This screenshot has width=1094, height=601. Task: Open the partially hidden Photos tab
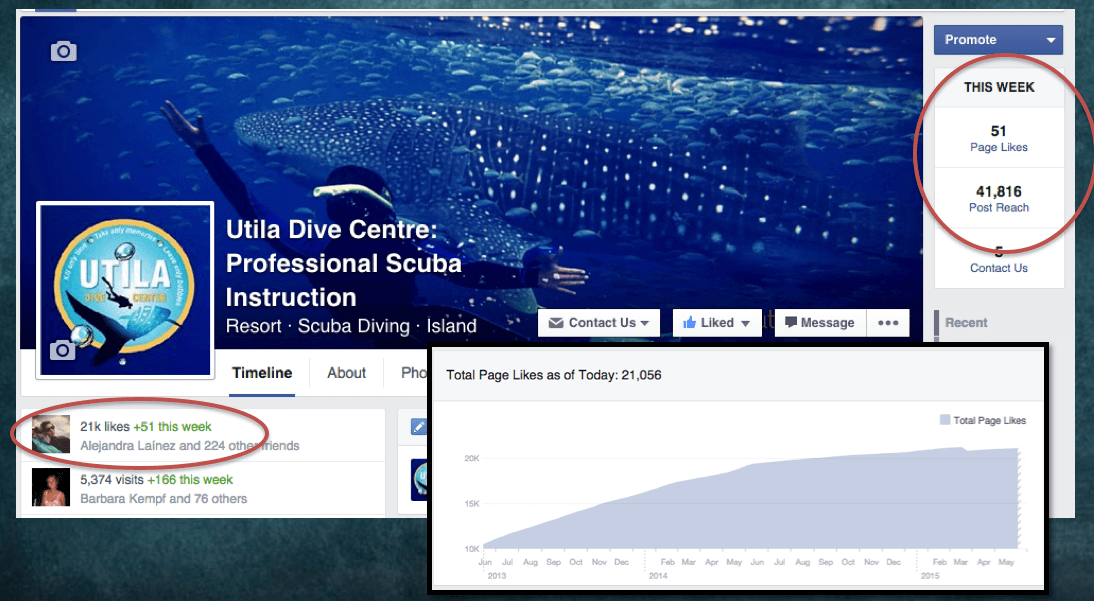click(414, 373)
